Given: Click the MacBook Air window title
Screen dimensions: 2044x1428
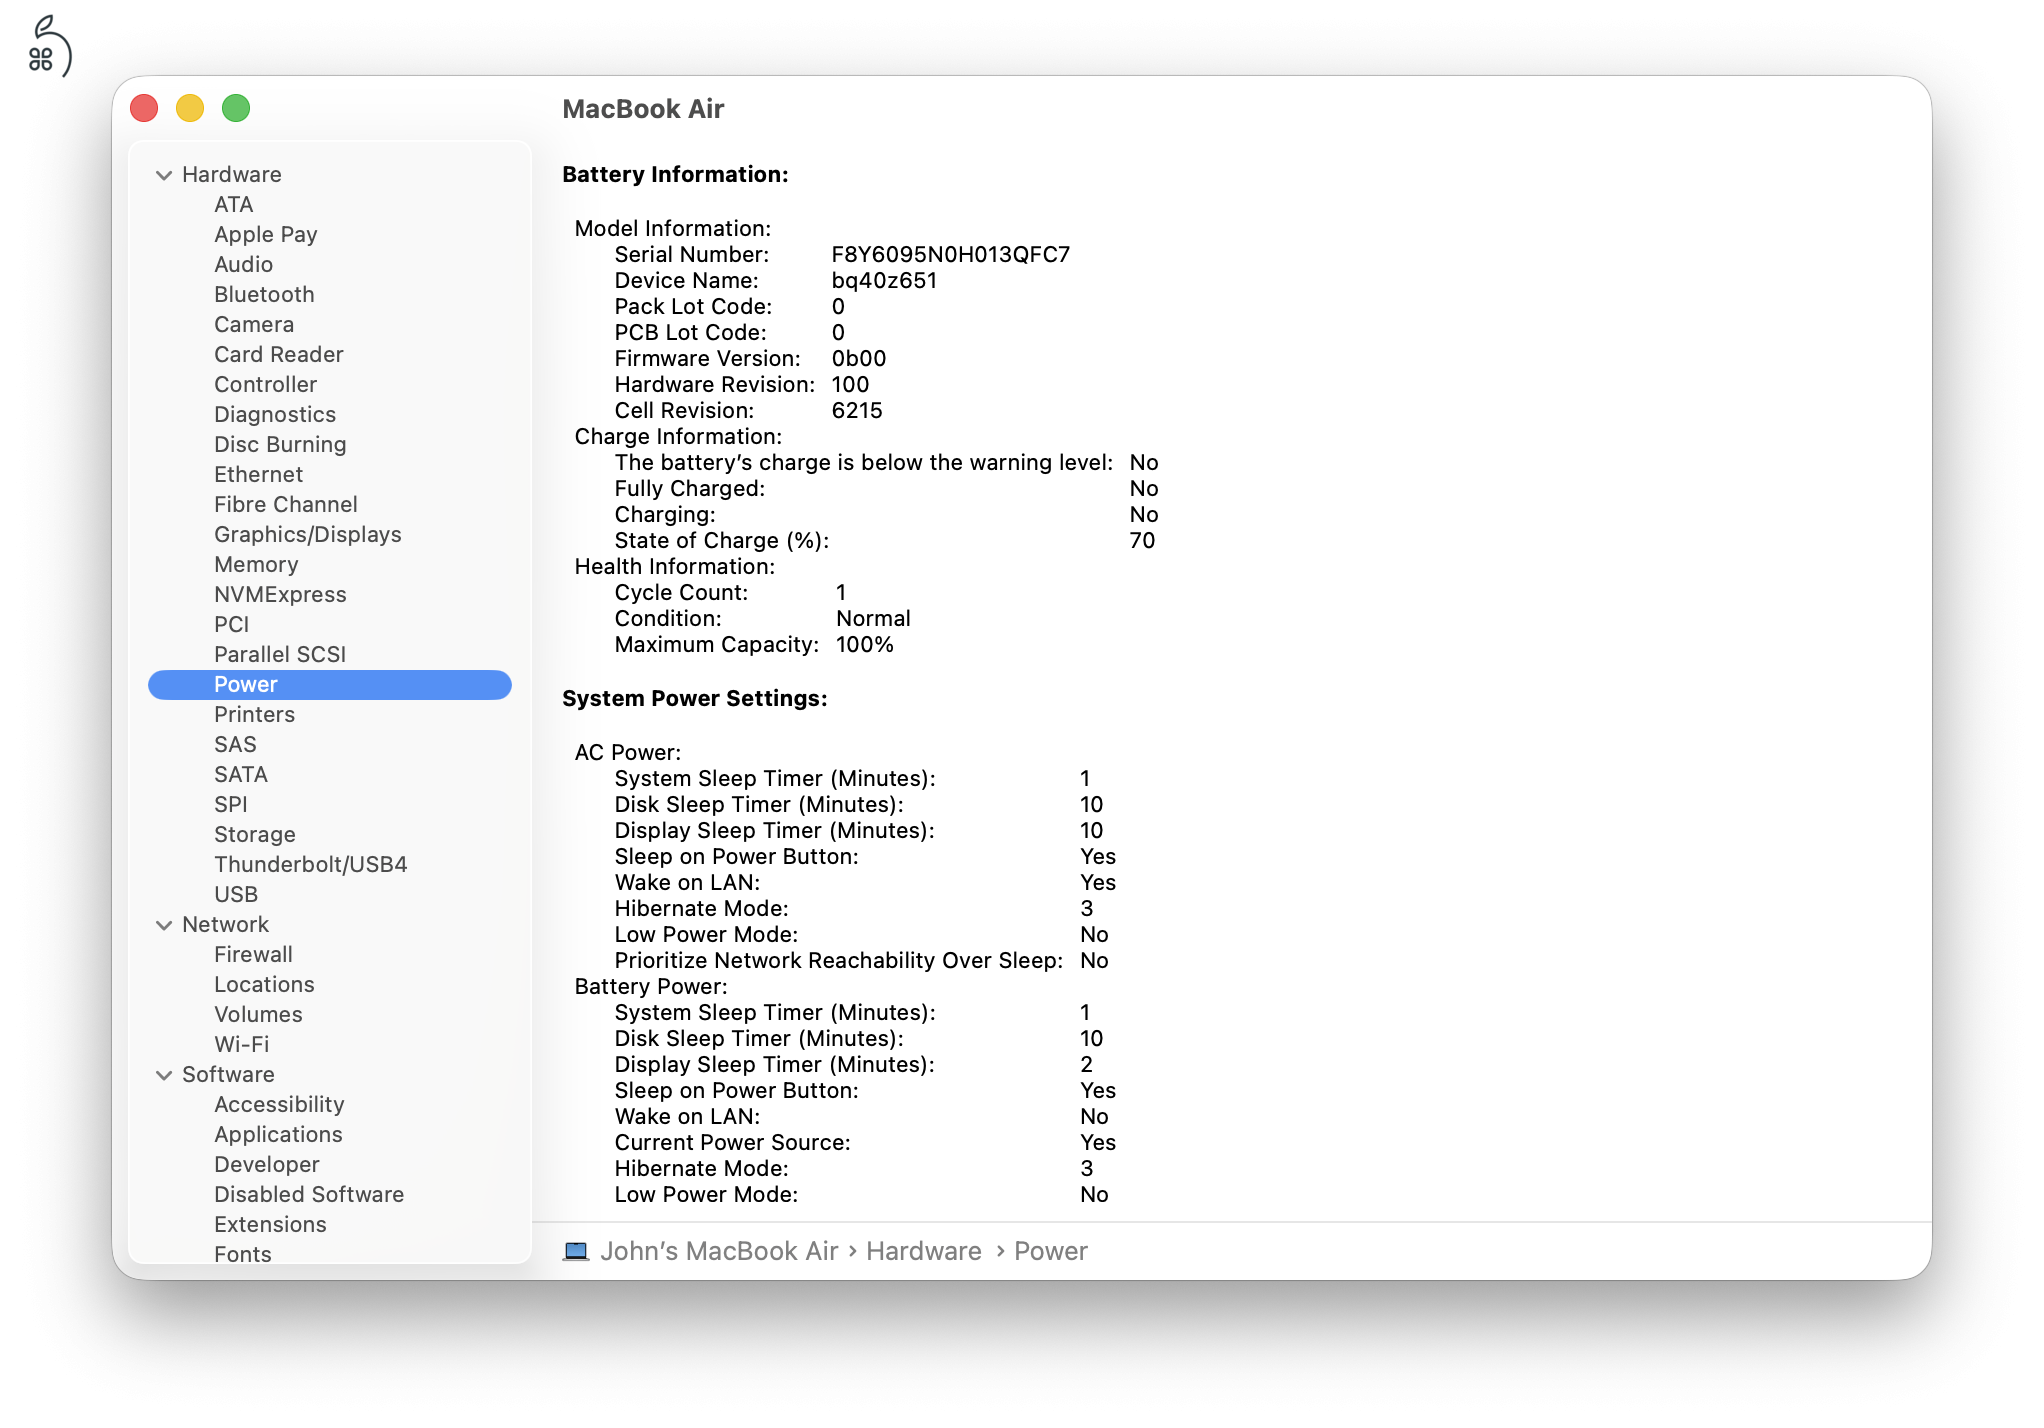Looking at the screenshot, I should click(x=643, y=108).
